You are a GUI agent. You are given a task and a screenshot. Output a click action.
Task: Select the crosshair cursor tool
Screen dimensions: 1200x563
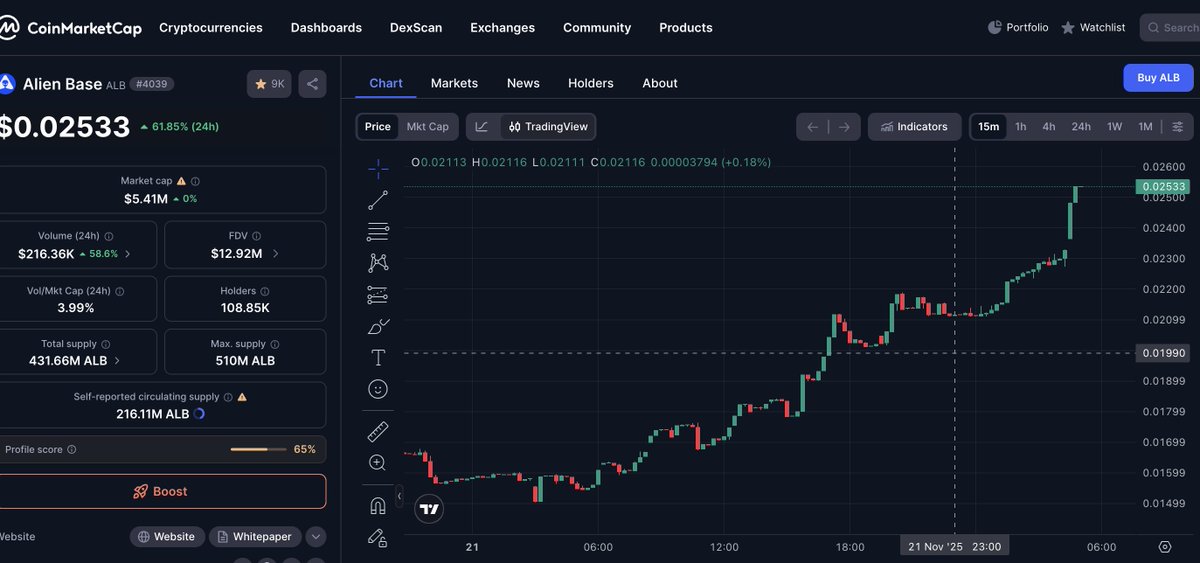378,167
